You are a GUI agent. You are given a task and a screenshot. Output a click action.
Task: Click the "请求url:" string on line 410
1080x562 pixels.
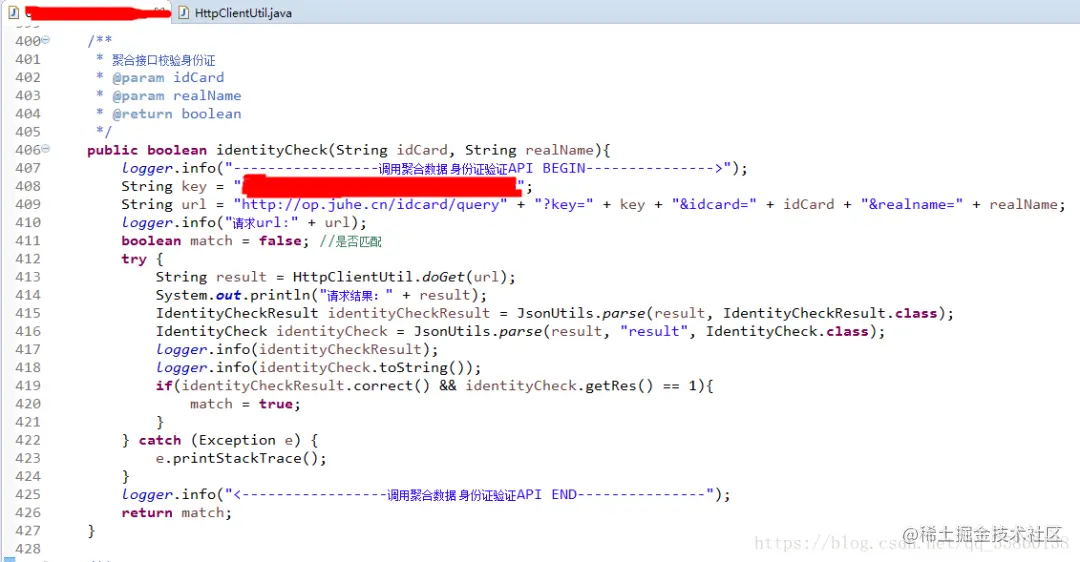click(262, 222)
